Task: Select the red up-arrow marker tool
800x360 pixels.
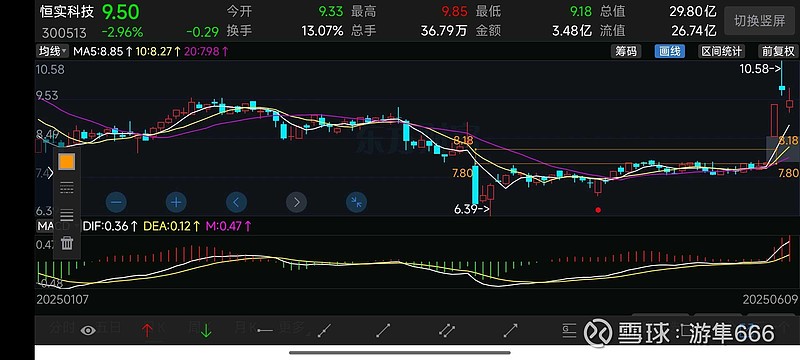Action: point(147,331)
